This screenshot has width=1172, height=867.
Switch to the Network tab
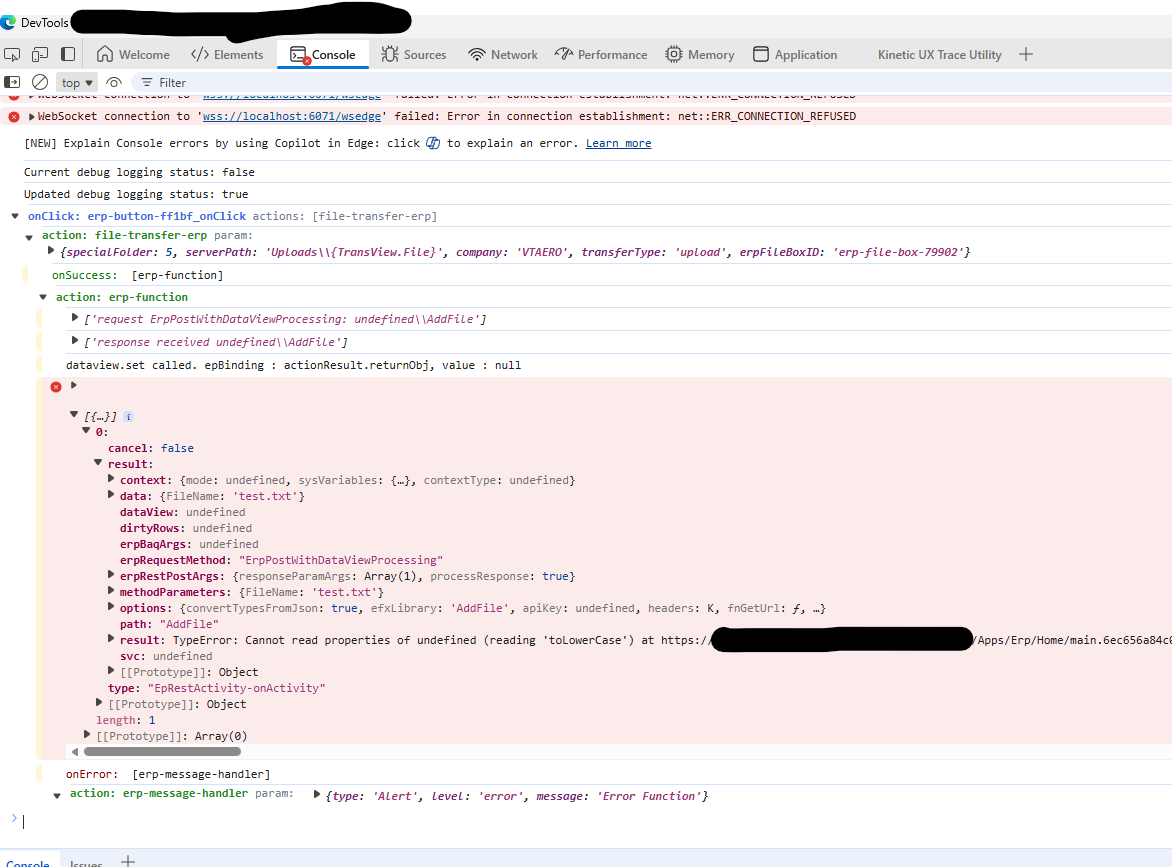pyautogui.click(x=503, y=54)
